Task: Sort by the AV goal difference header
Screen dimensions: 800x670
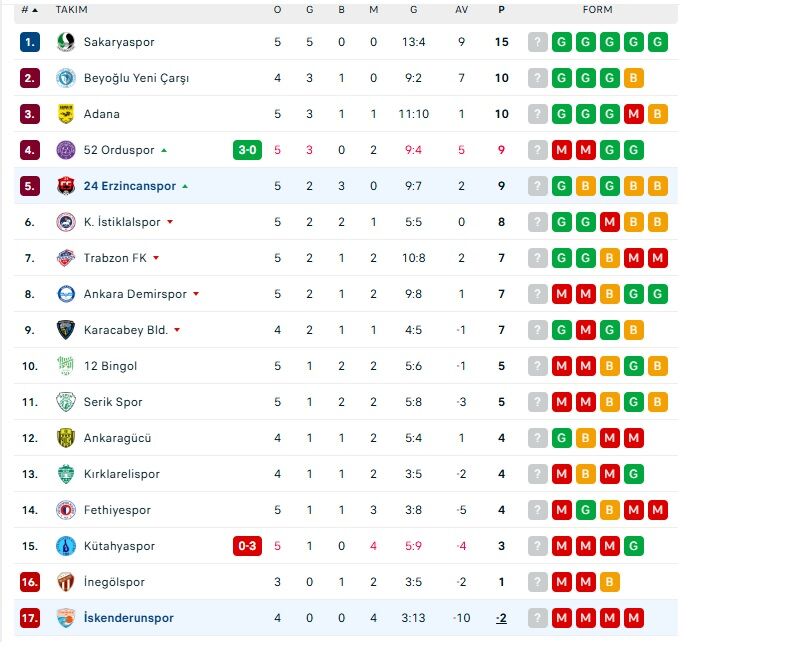Action: (461, 10)
